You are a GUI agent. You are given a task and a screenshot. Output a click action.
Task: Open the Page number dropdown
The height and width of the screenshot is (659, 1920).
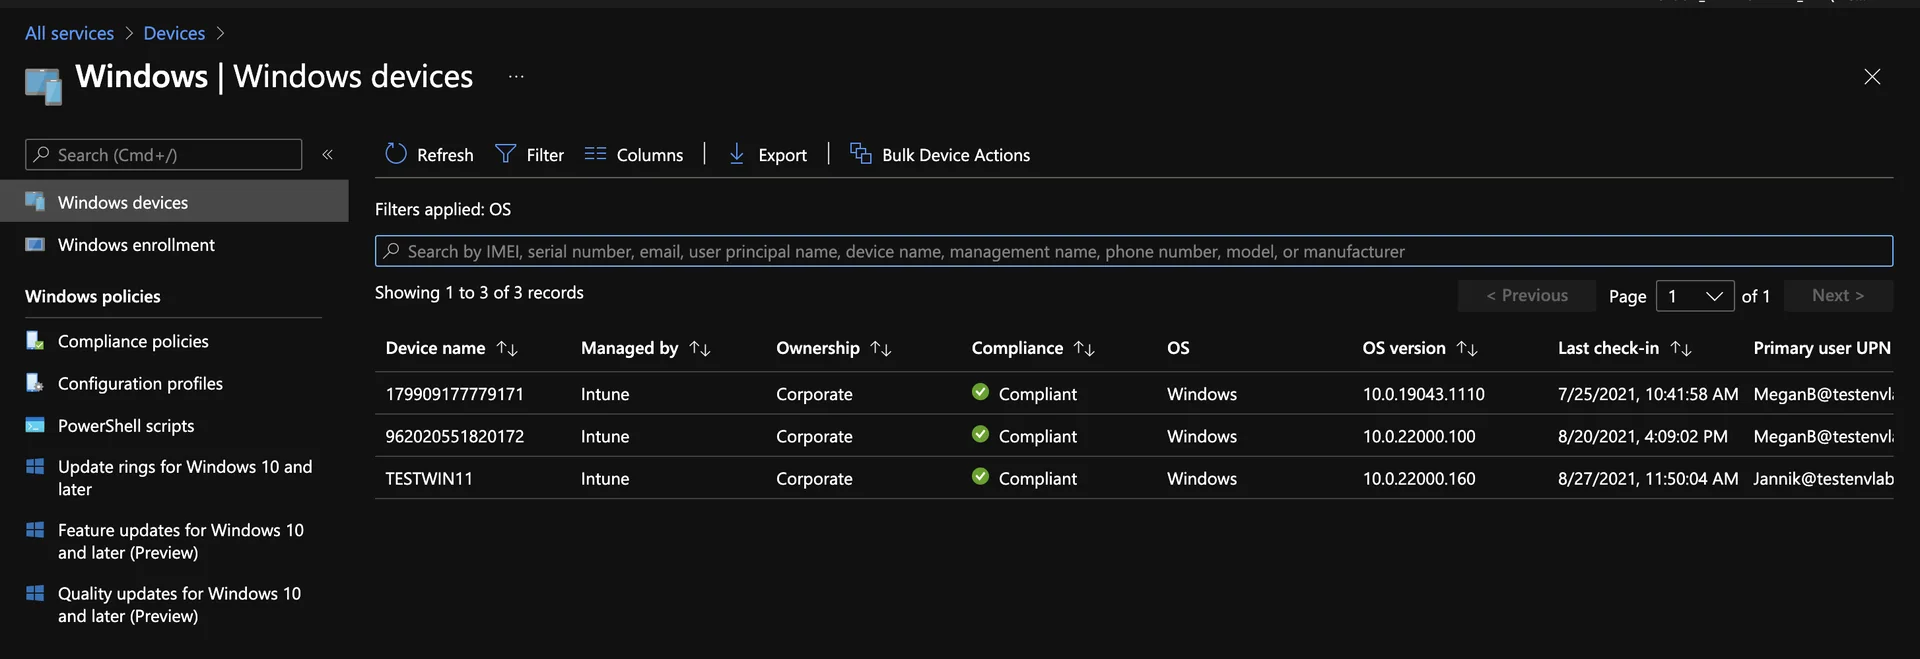[x=1695, y=296]
